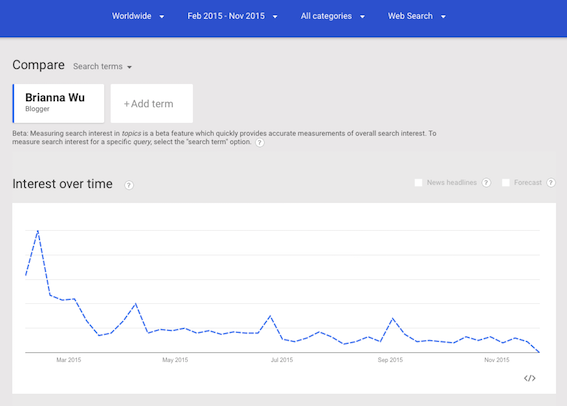Expand the Search terms dropdown
The image size is (567, 406).
[x=102, y=67]
